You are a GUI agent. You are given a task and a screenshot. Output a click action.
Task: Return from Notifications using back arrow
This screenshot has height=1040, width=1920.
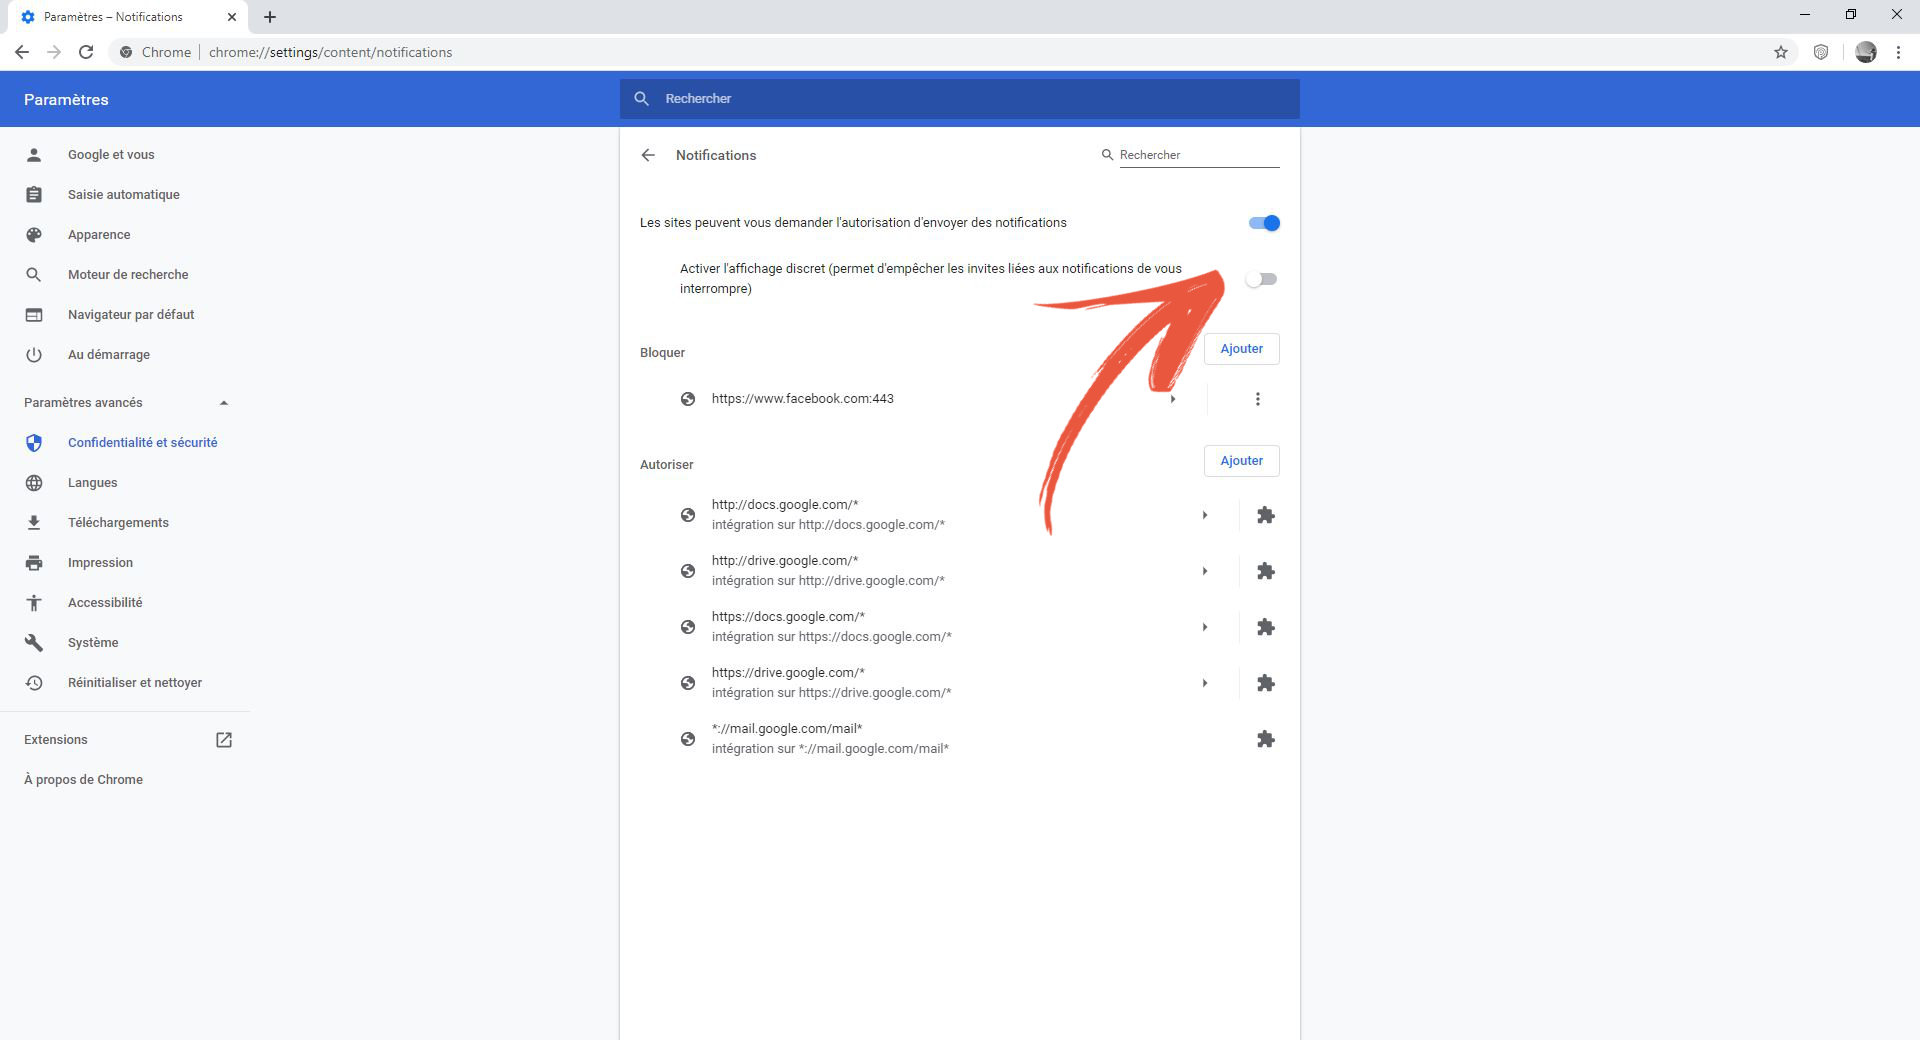(648, 155)
